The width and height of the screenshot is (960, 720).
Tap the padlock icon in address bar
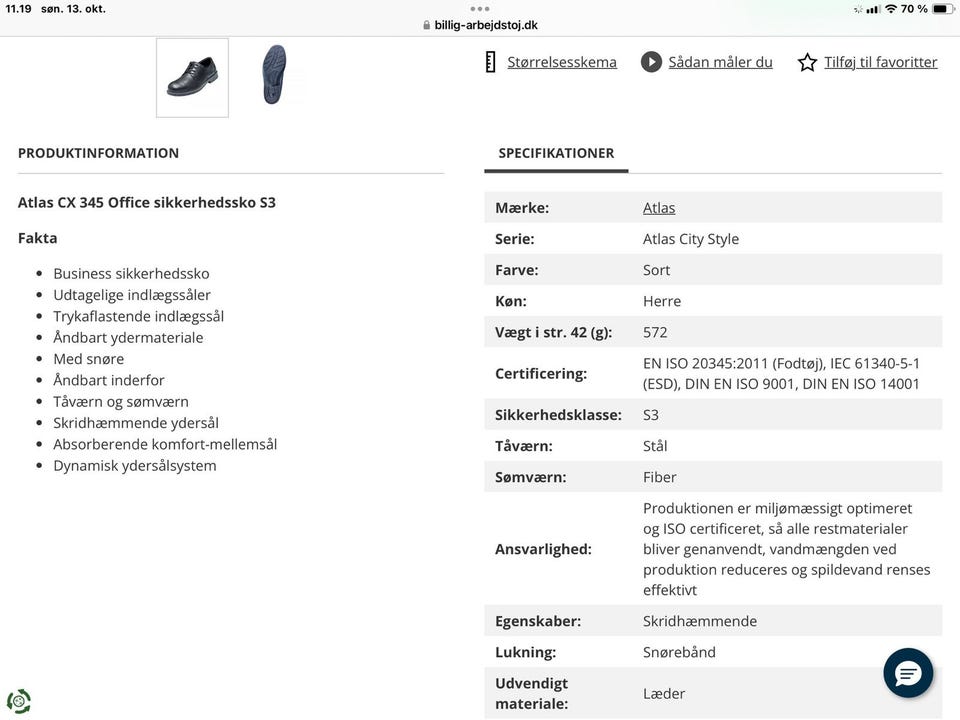(x=427, y=26)
